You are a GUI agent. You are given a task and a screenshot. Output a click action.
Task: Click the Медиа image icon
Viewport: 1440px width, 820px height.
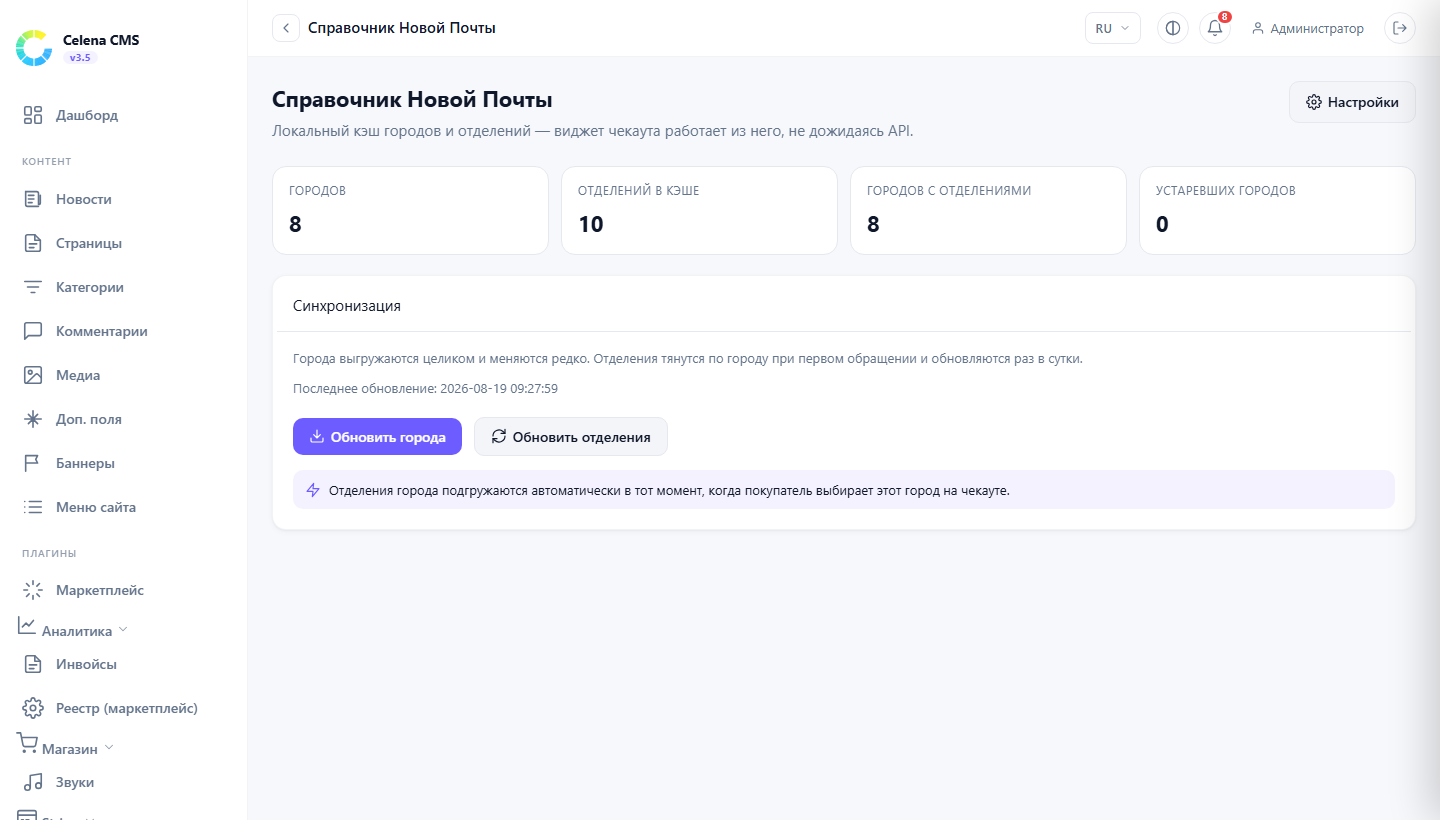[x=33, y=375]
